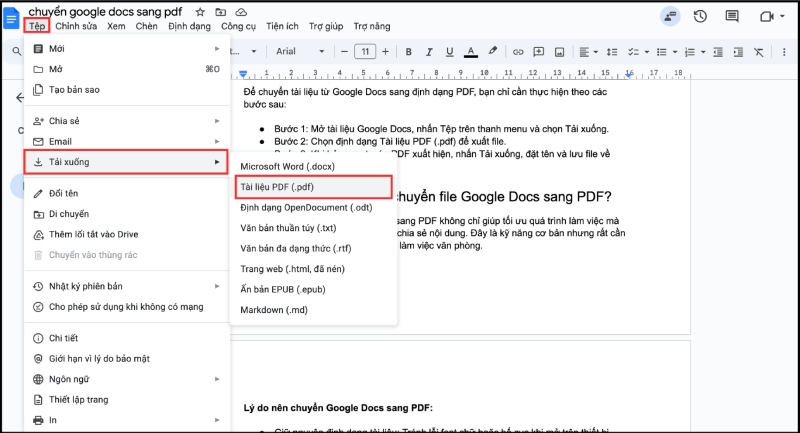The height and width of the screenshot is (433, 800).
Task: Toggle underline formatting
Action: click(449, 52)
